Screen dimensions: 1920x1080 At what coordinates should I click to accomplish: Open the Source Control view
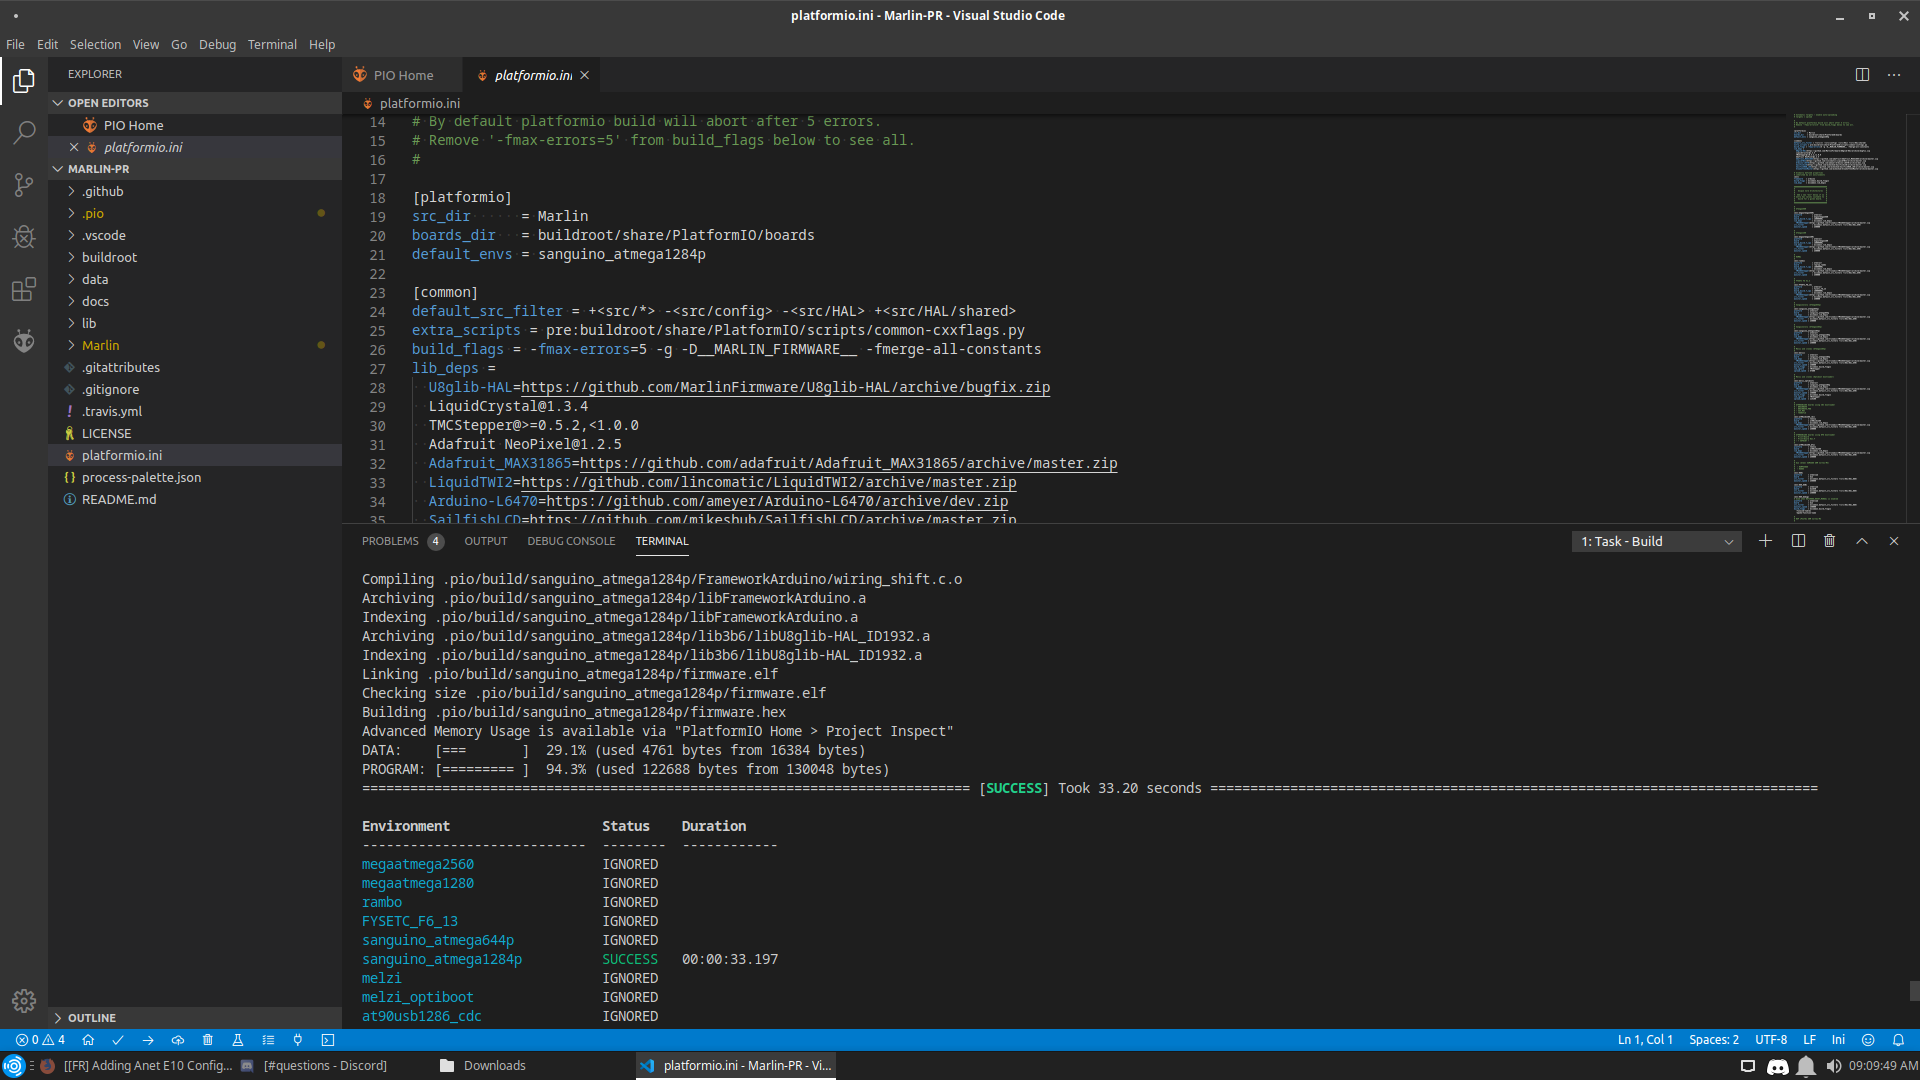[24, 185]
